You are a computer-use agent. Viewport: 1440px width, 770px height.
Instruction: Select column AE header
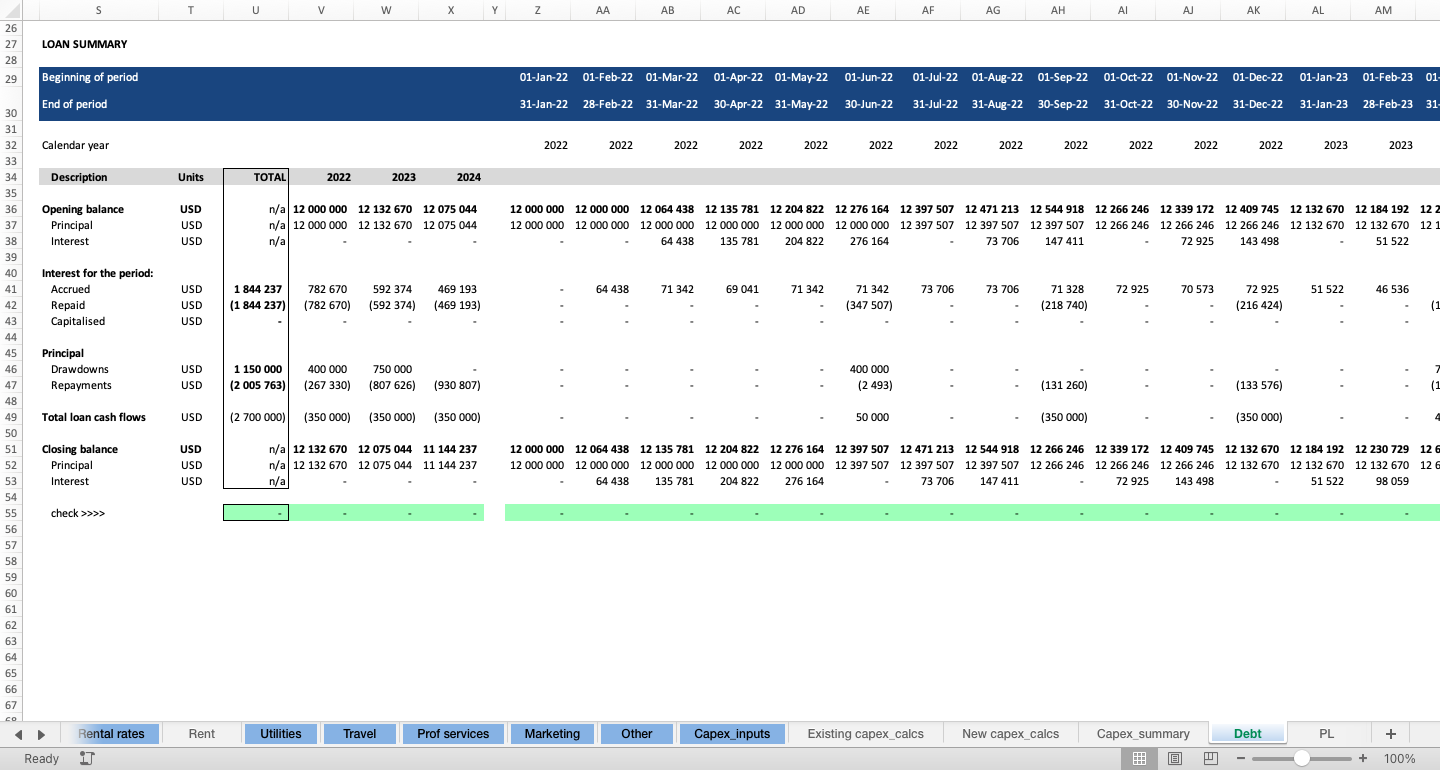863,9
